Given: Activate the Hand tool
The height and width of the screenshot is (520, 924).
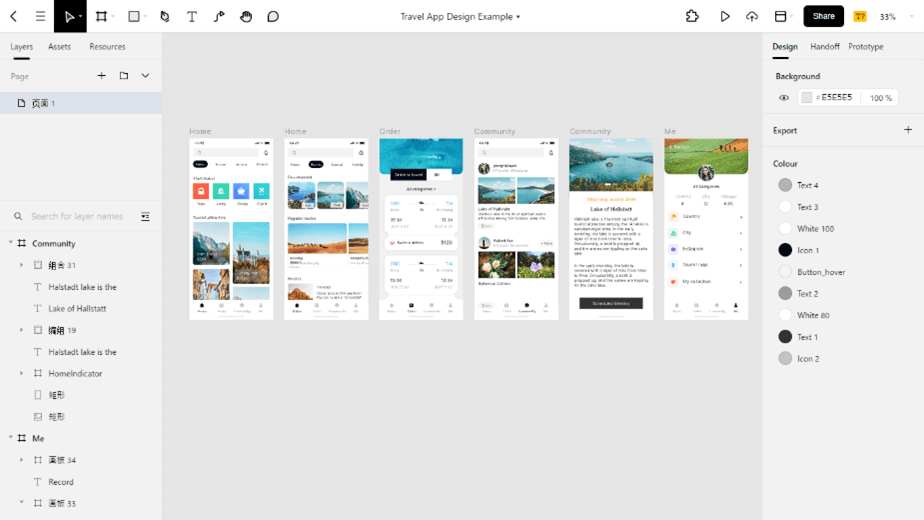Looking at the screenshot, I should point(246,17).
